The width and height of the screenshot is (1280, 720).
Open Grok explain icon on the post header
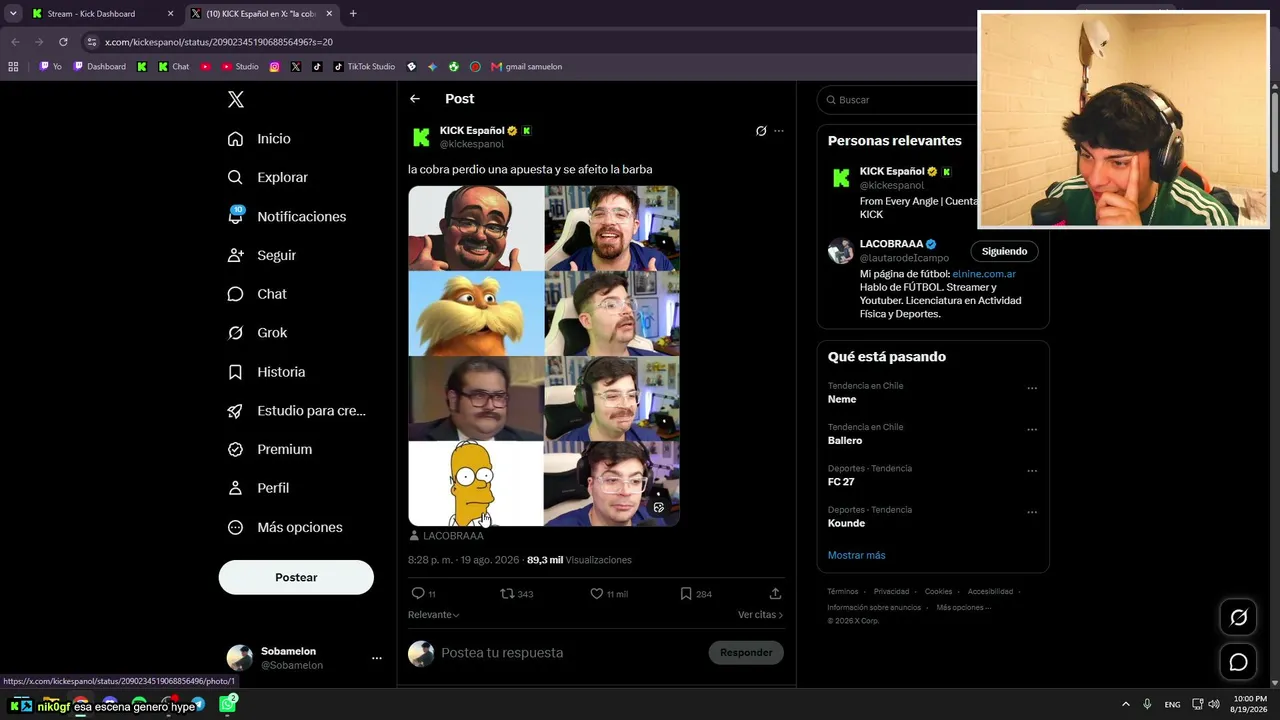pyautogui.click(x=761, y=131)
